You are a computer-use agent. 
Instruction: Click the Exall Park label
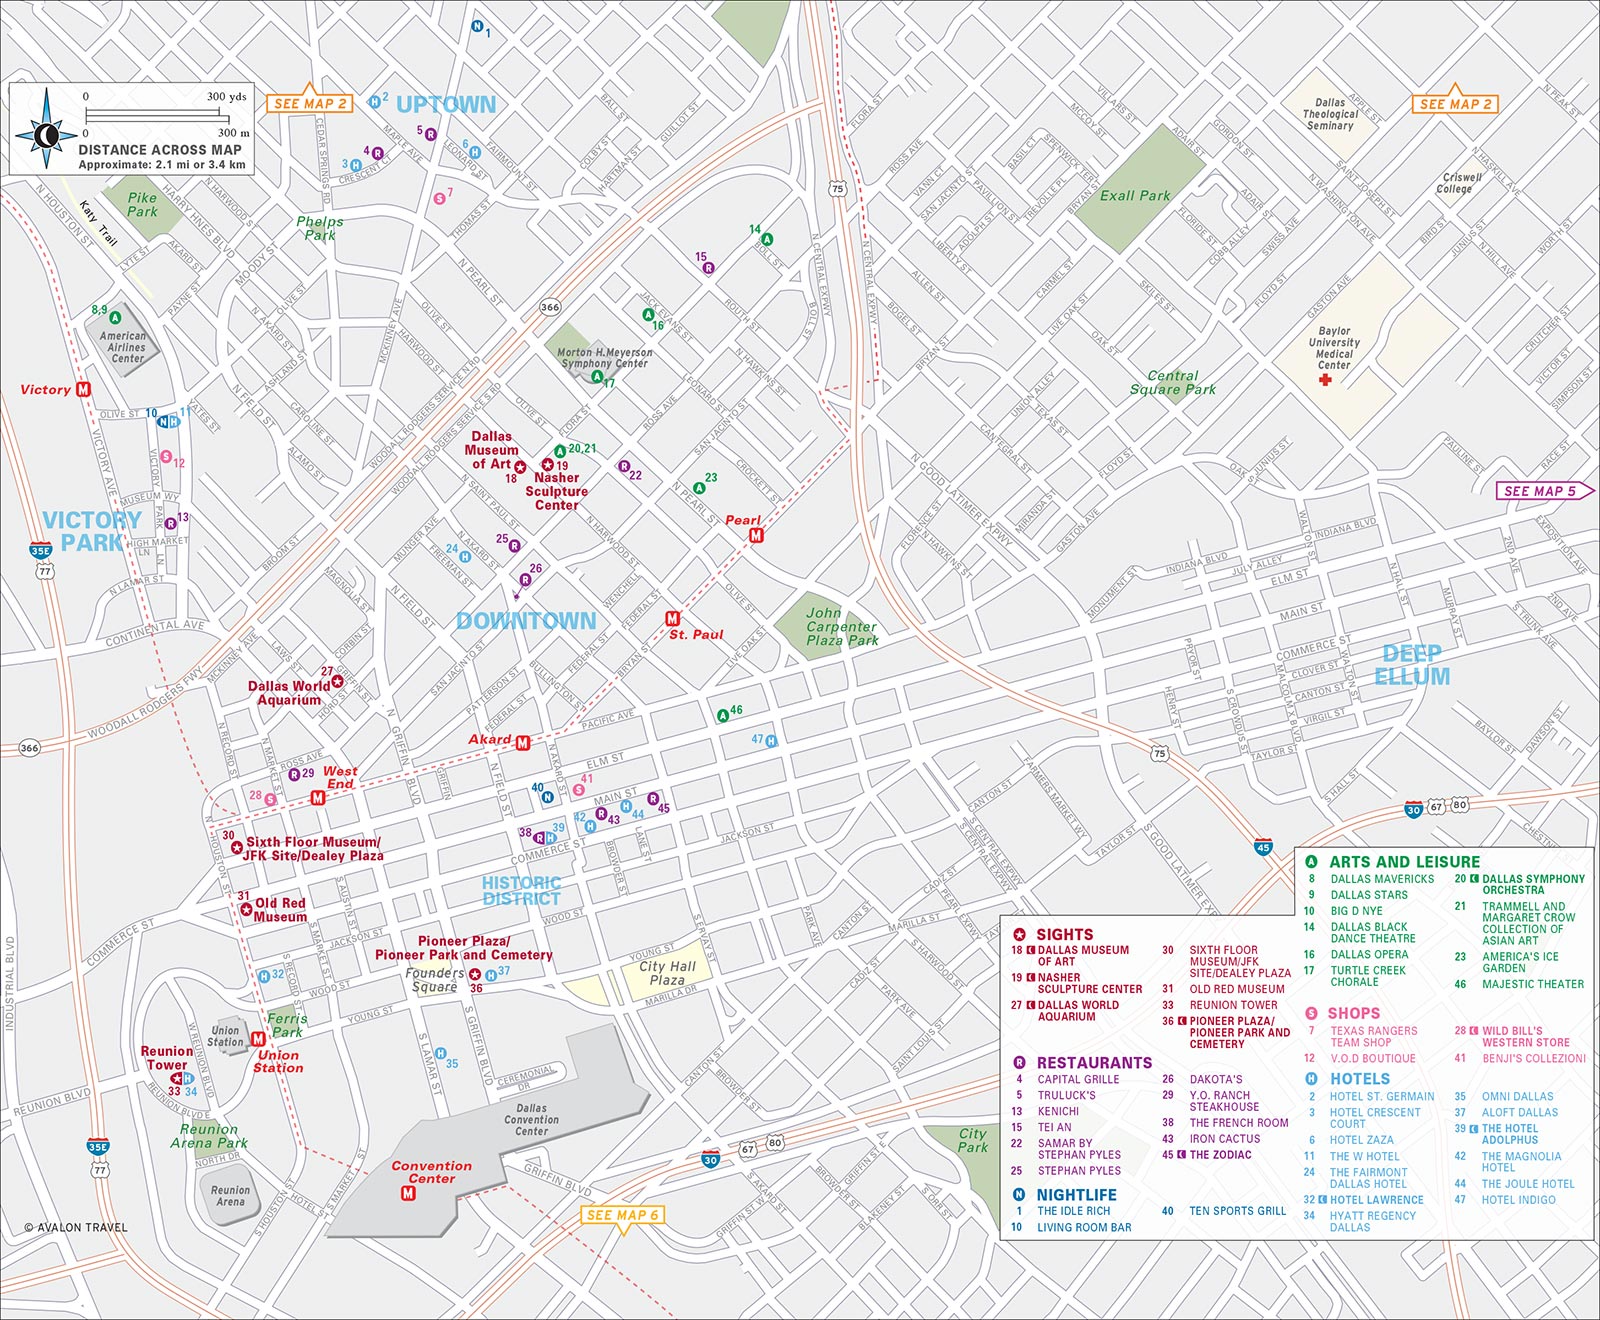click(x=1134, y=196)
